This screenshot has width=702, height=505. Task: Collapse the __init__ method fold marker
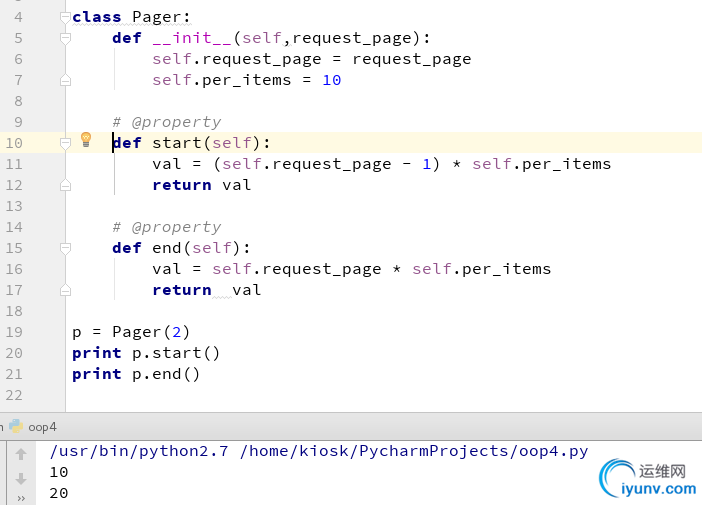65,39
